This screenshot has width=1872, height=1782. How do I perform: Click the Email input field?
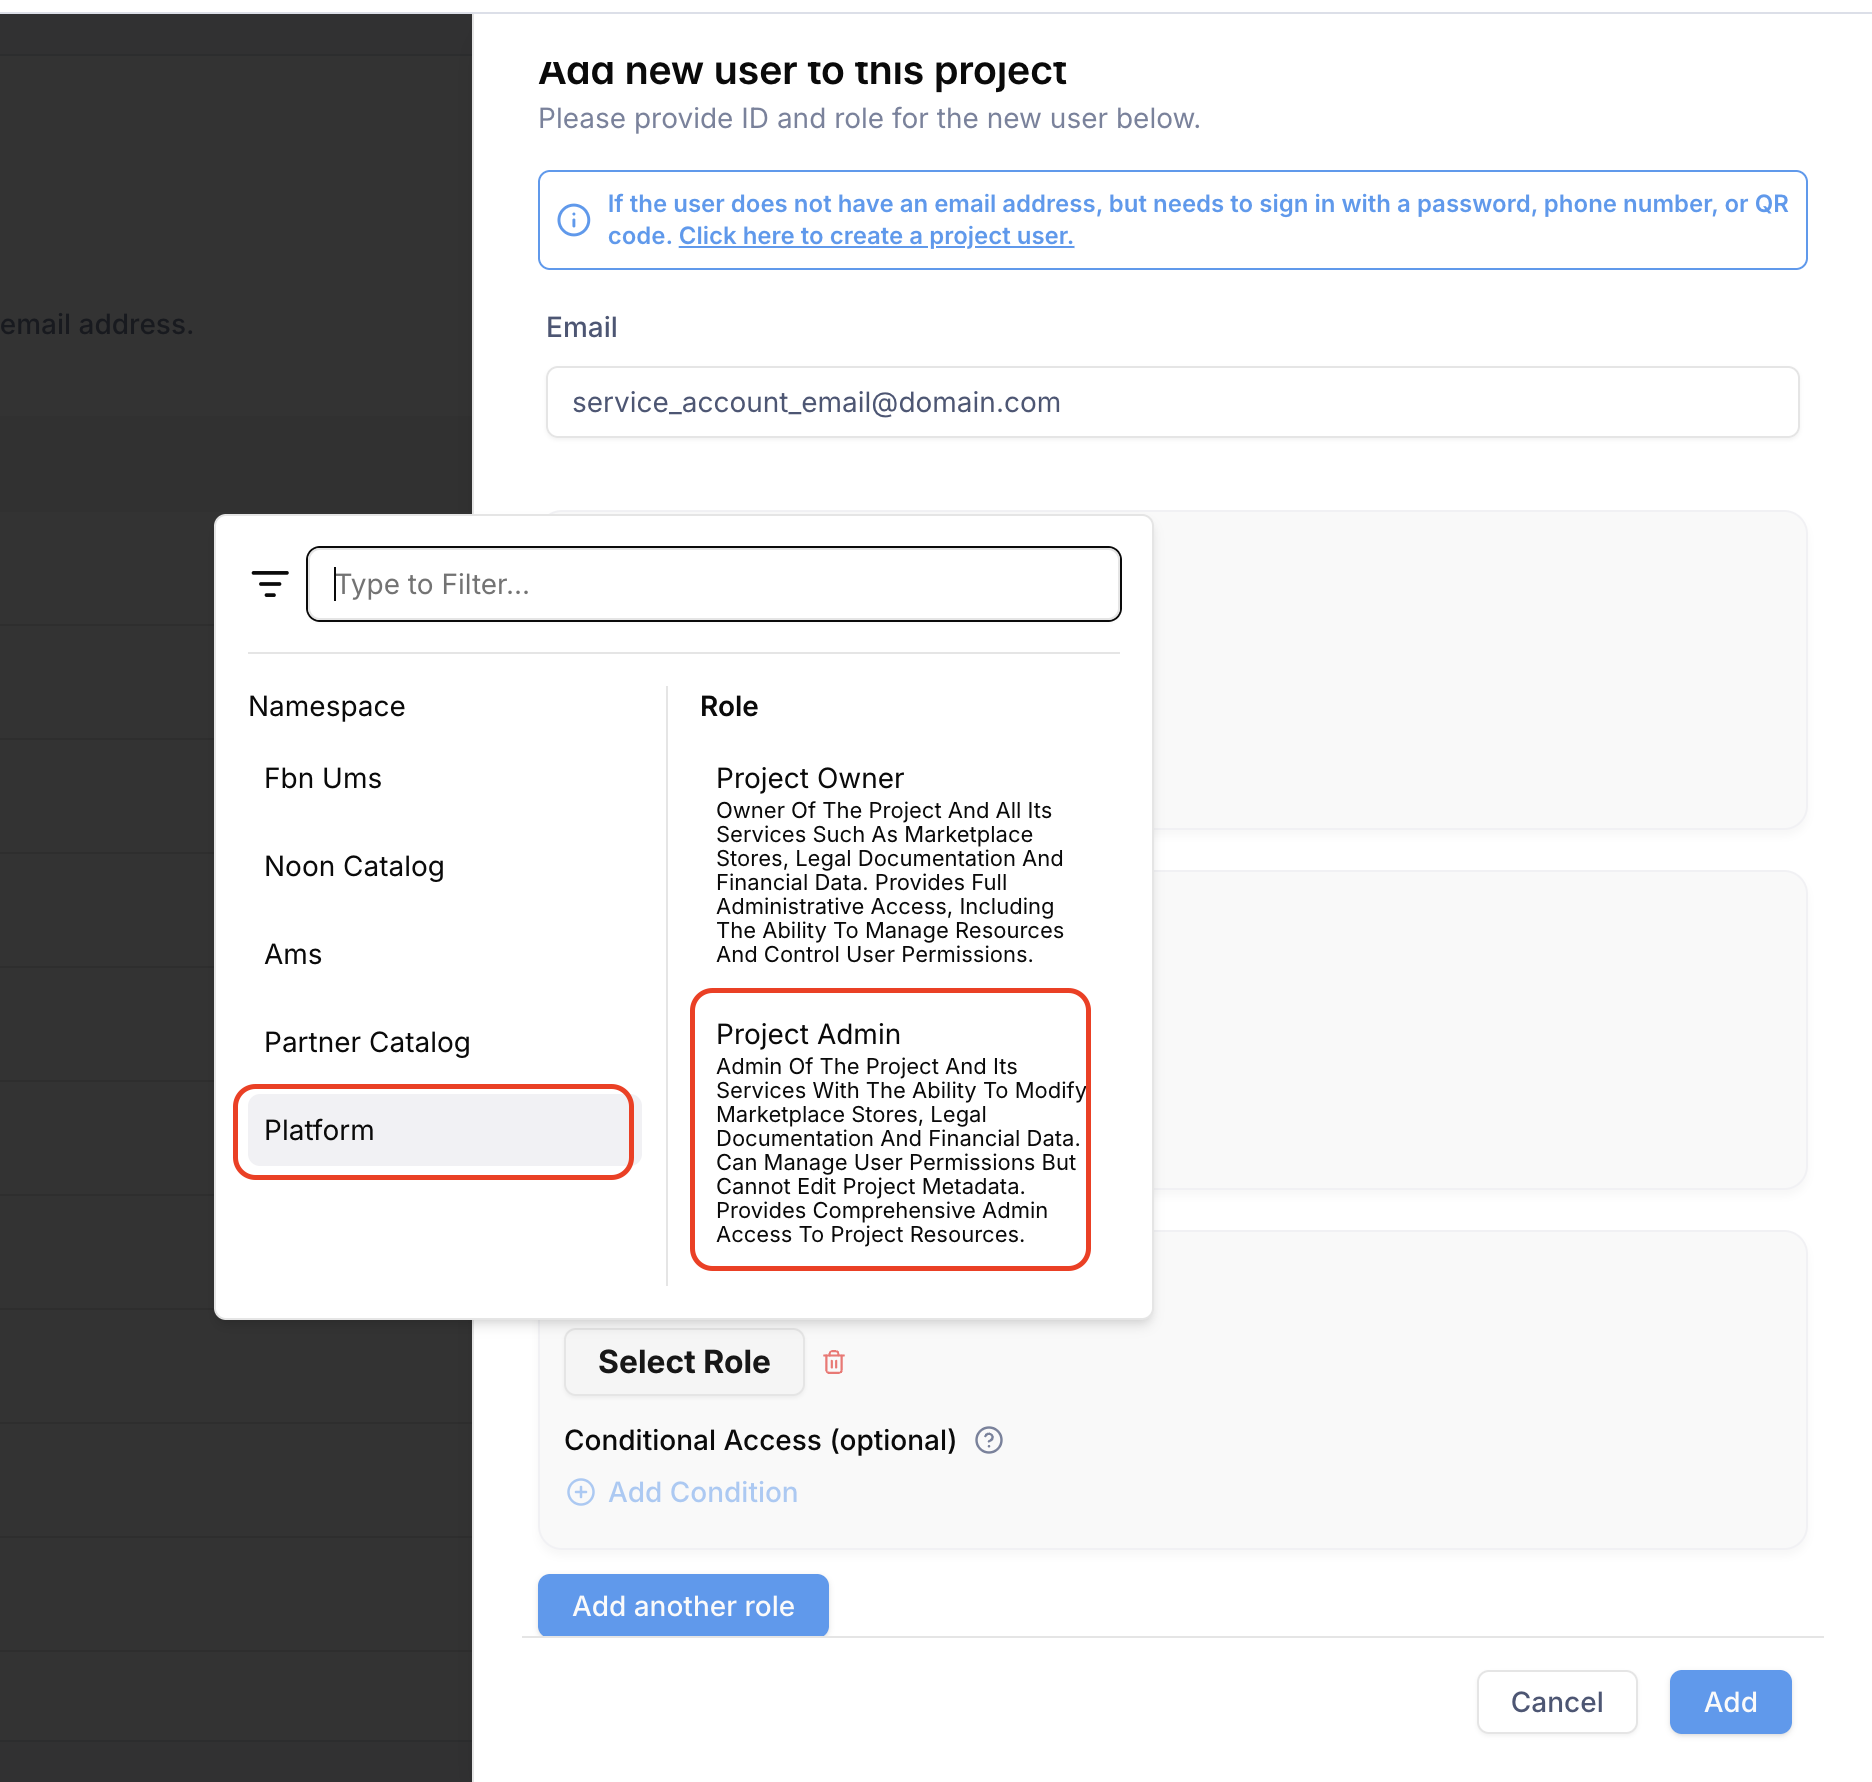tap(1172, 402)
